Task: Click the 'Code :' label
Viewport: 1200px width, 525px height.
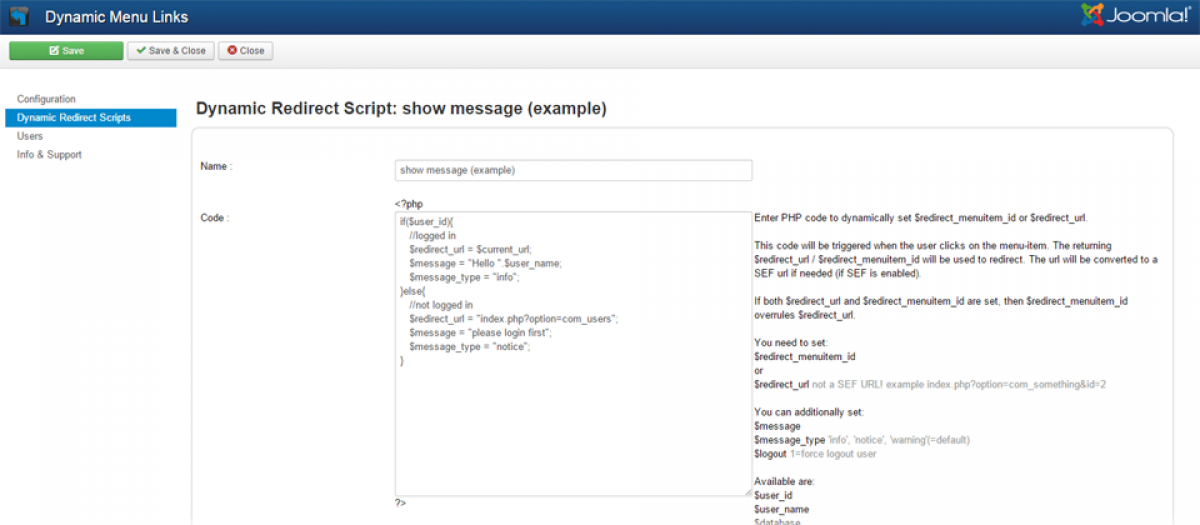Action: pyautogui.click(x=215, y=217)
